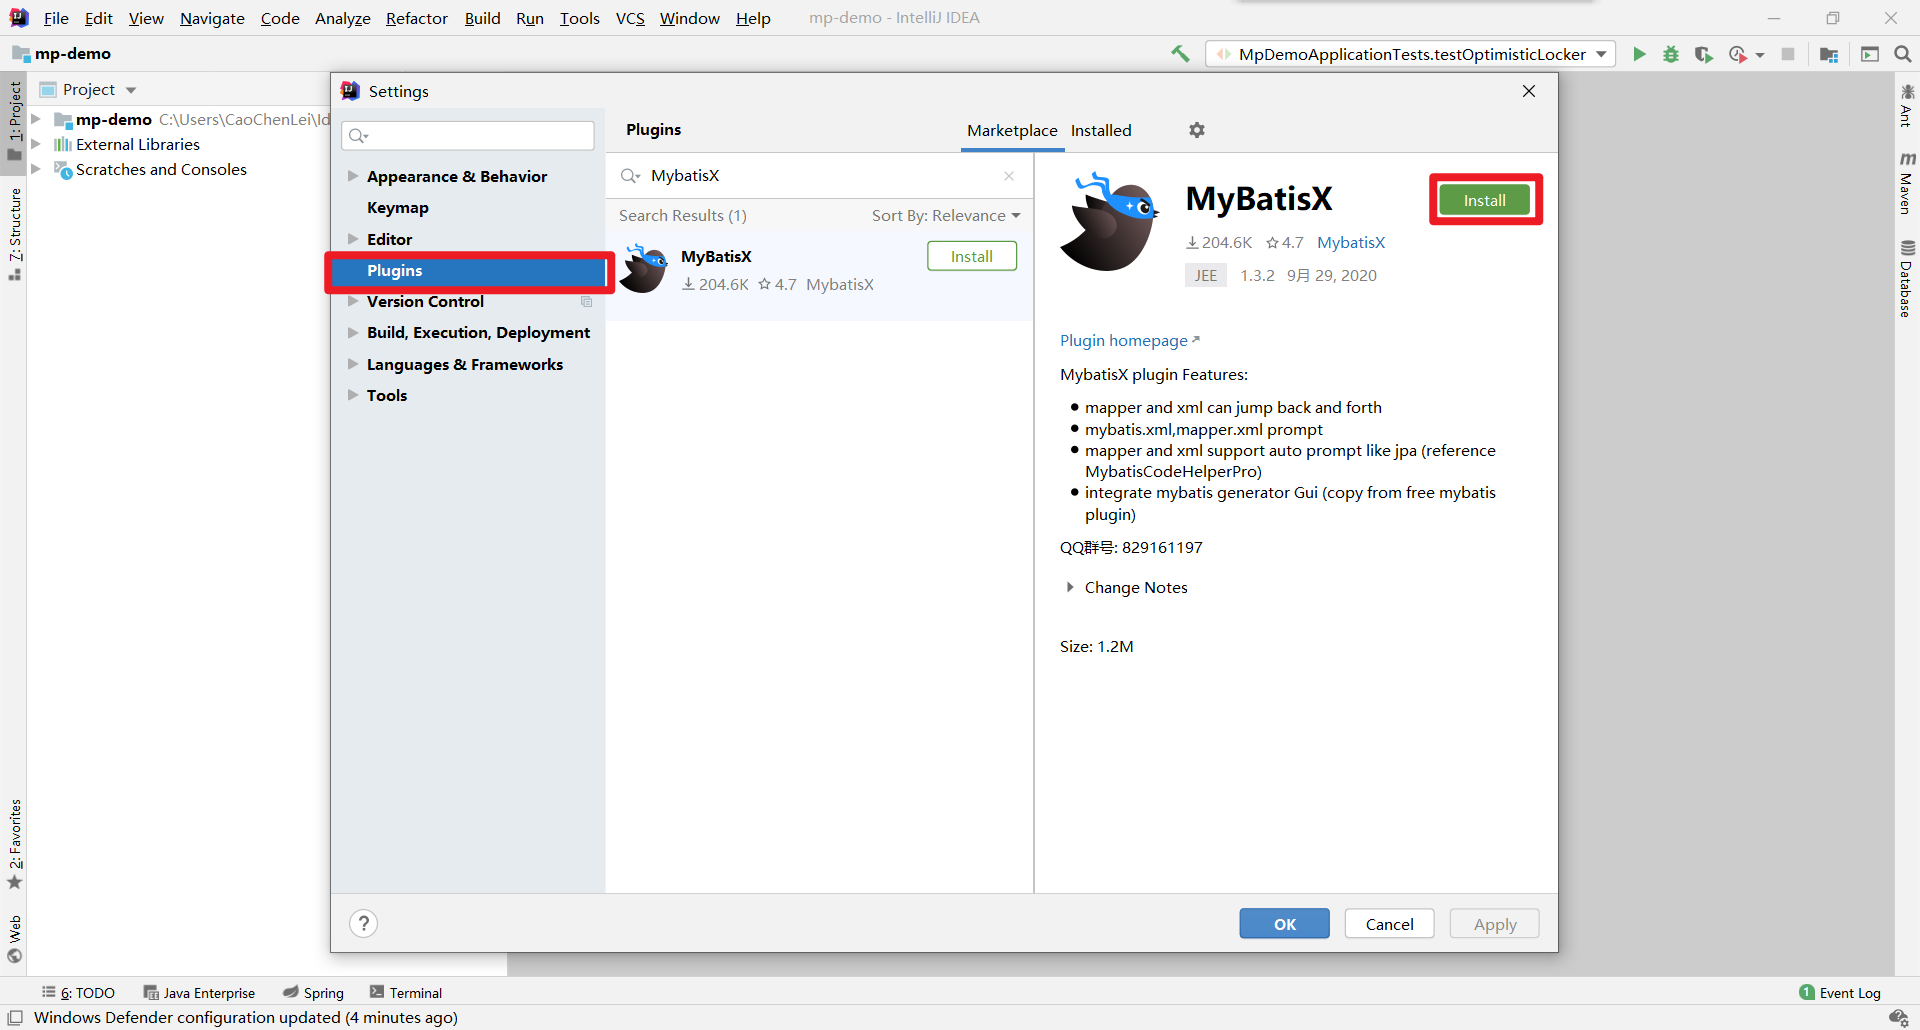The height and width of the screenshot is (1030, 1920).
Task: Select Plugins in settings list
Action: 470,271
